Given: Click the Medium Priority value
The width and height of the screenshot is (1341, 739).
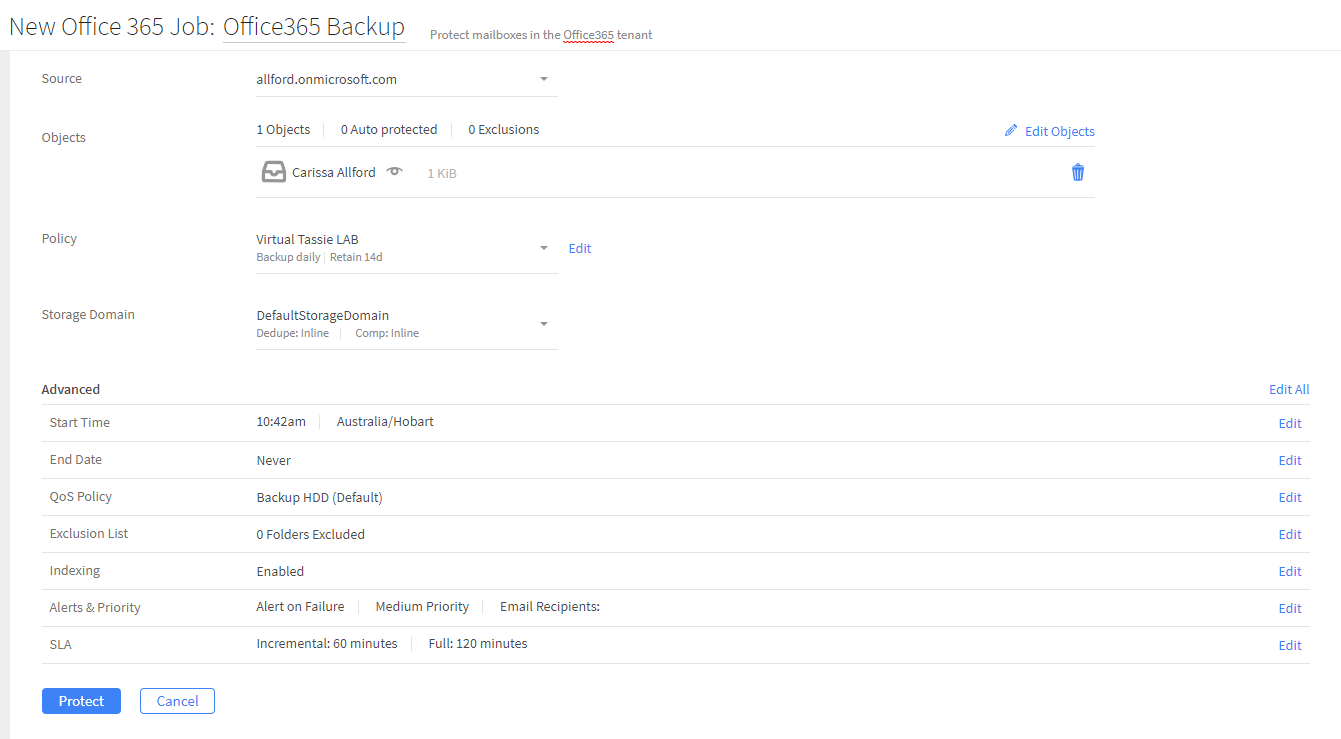Looking at the screenshot, I should click(x=422, y=606).
